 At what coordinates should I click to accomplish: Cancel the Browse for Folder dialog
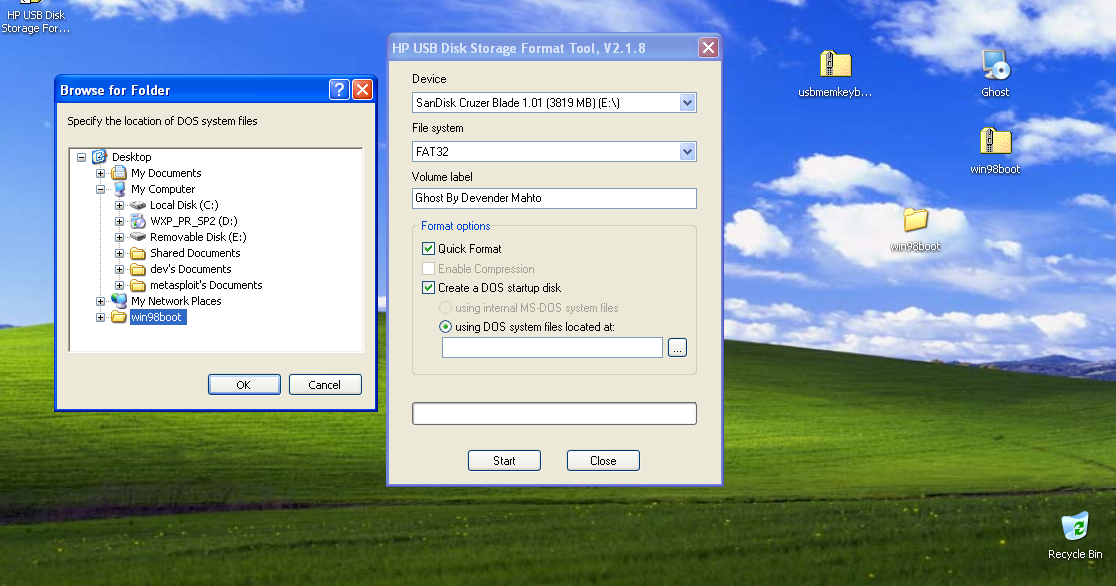point(325,384)
